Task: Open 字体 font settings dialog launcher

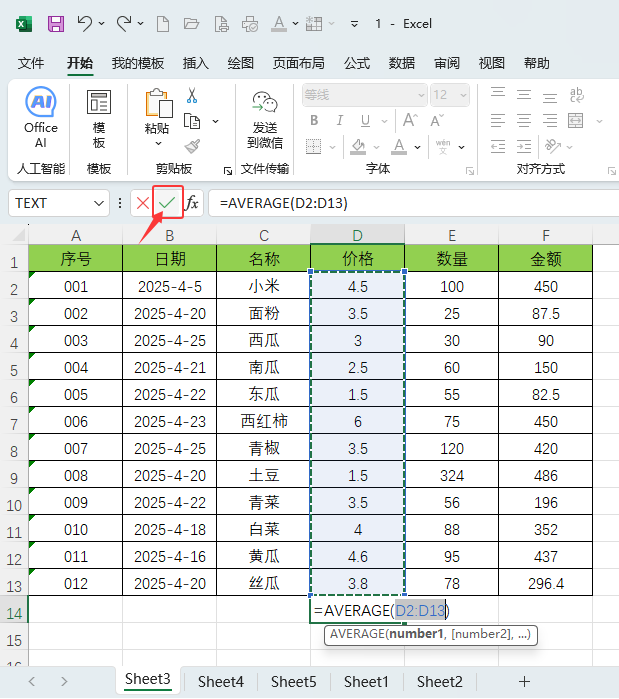Action: click(x=470, y=171)
